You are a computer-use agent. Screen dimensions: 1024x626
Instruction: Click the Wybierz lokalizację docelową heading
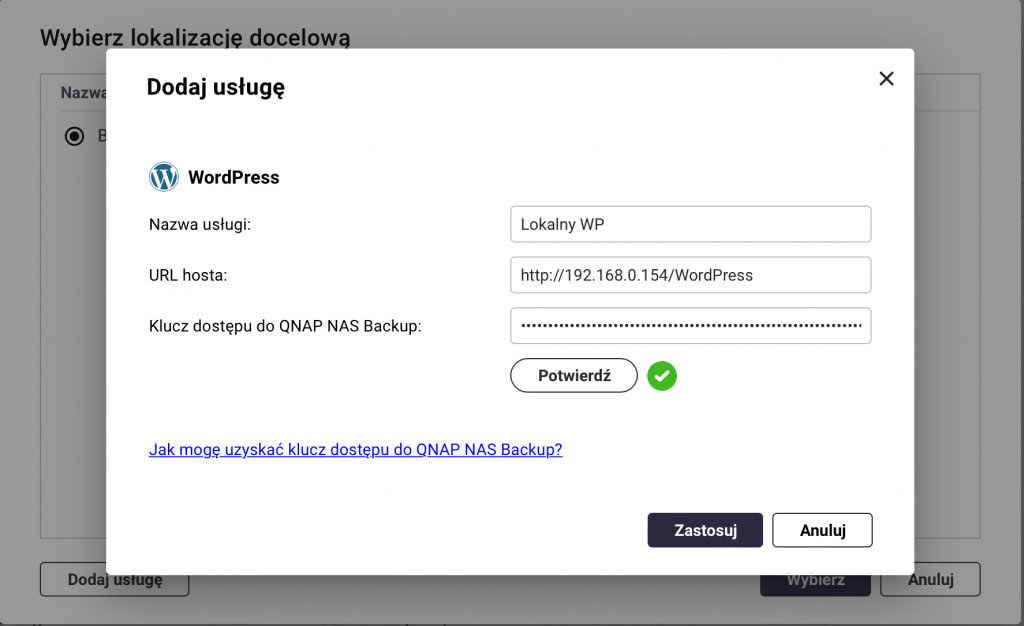(195, 38)
